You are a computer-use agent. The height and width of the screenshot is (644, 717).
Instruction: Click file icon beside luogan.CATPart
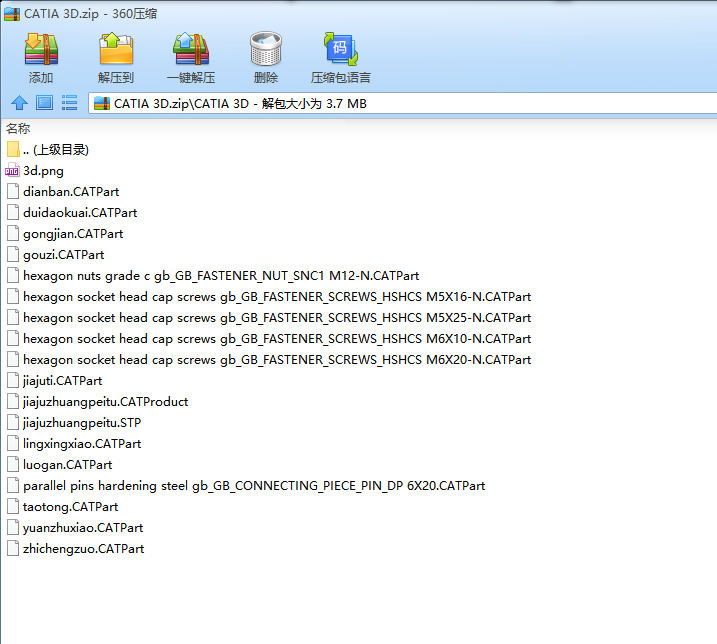coord(13,465)
